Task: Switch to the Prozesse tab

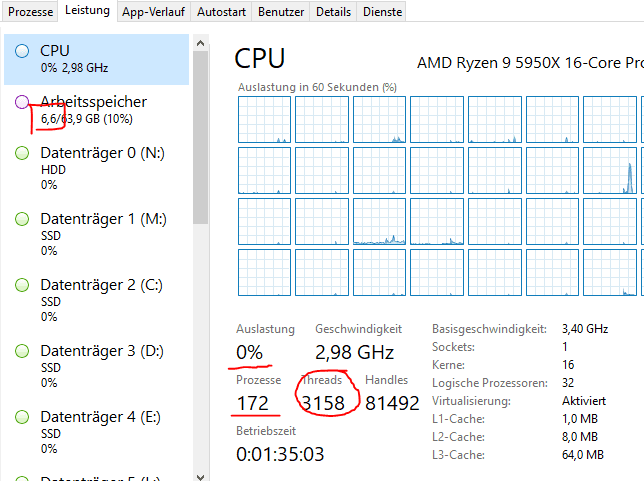Action: click(30, 12)
